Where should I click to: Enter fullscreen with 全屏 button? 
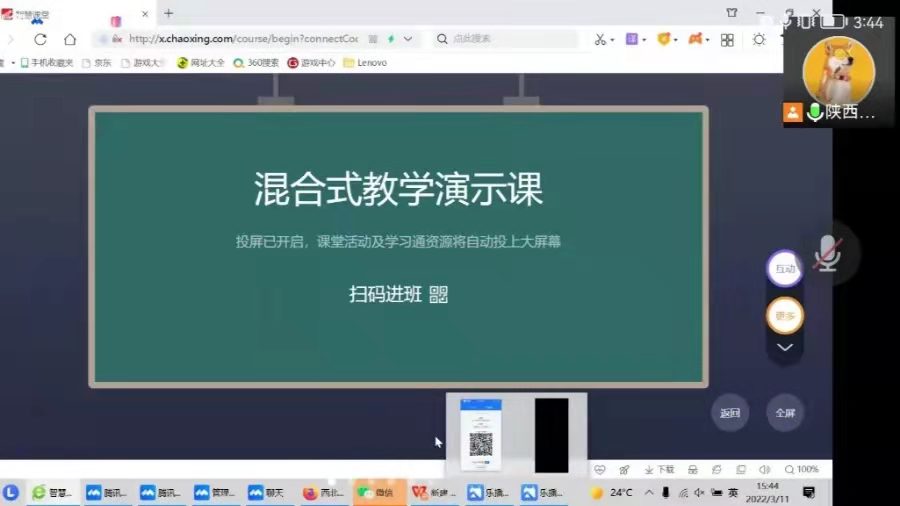[x=785, y=413]
